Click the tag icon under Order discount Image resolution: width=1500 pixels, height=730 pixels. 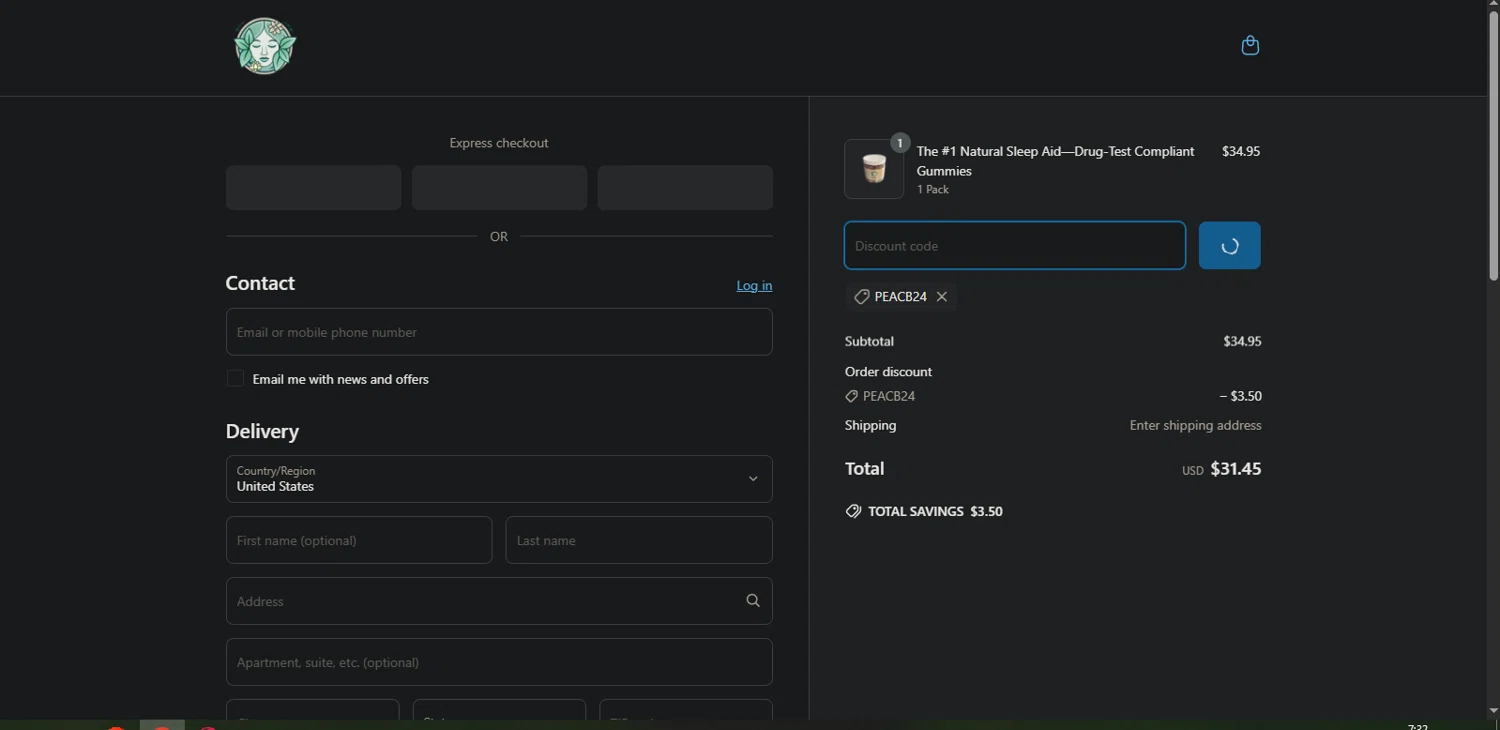click(852, 396)
